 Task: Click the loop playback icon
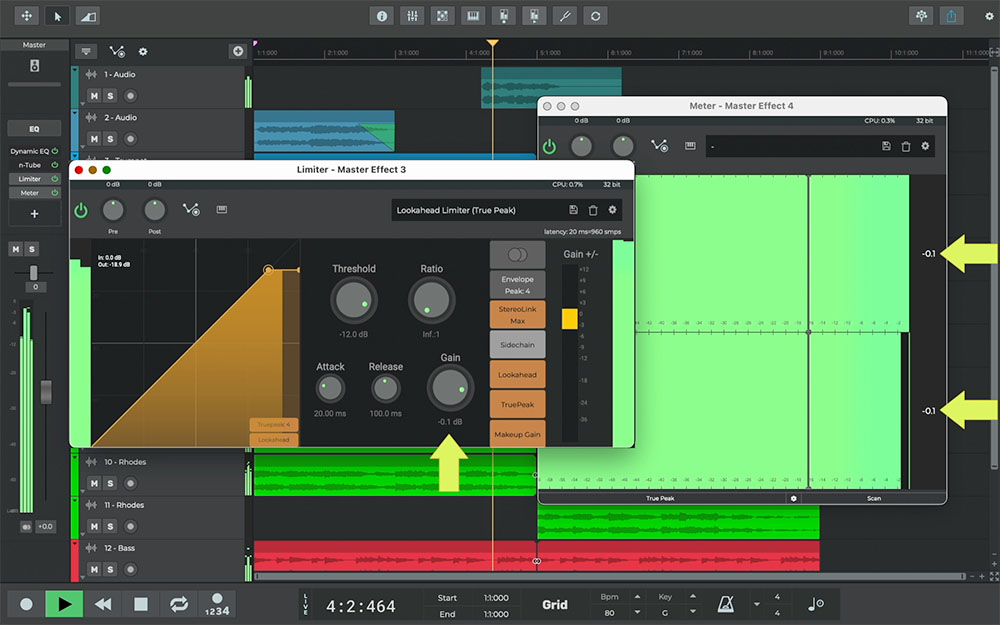click(179, 604)
